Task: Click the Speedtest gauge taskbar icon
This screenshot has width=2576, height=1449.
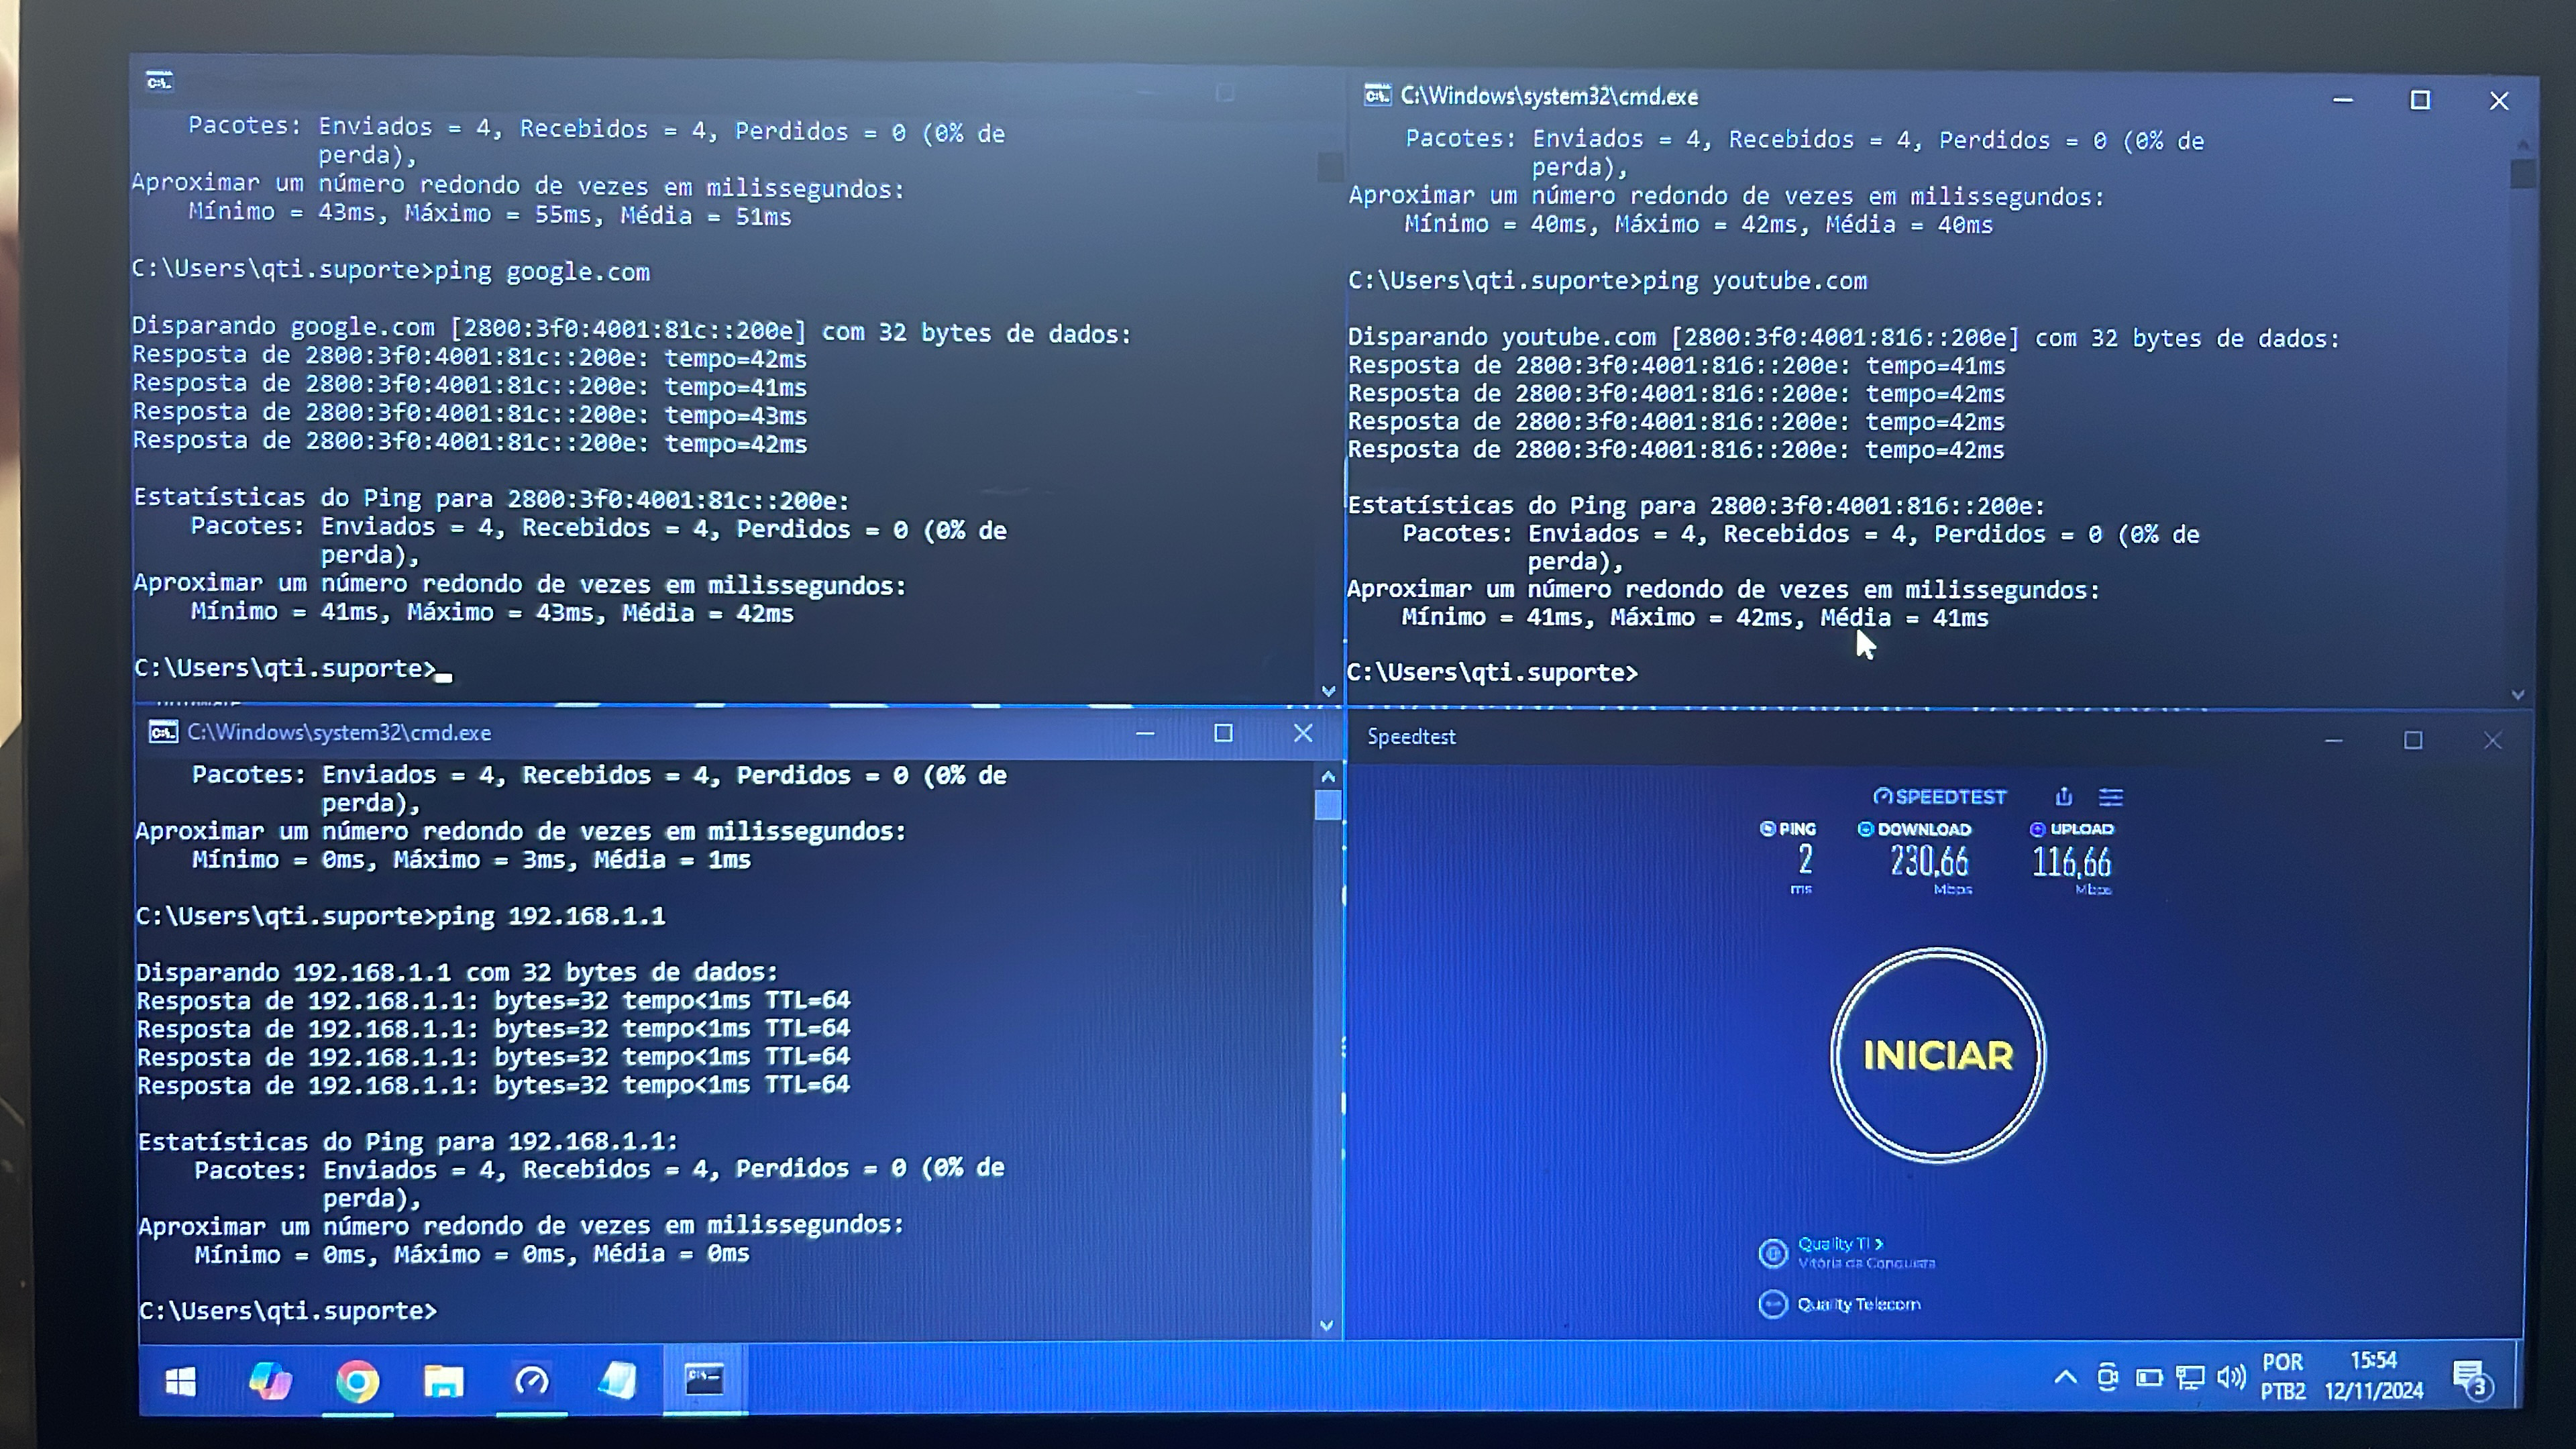Action: click(531, 1381)
